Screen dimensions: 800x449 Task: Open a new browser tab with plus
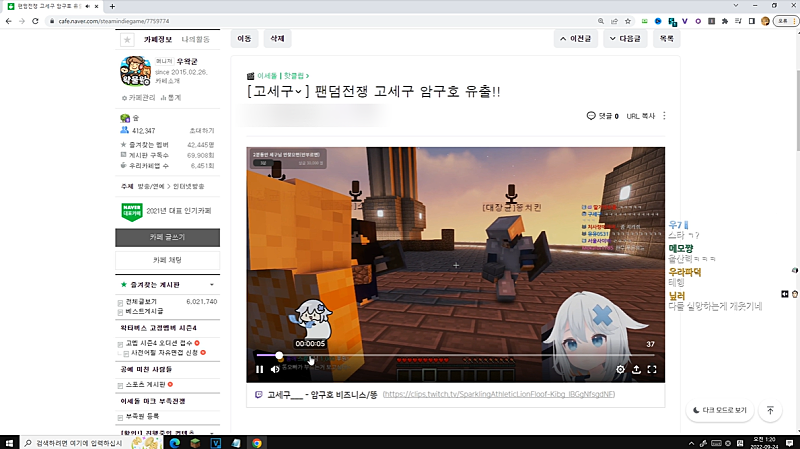point(112,6)
